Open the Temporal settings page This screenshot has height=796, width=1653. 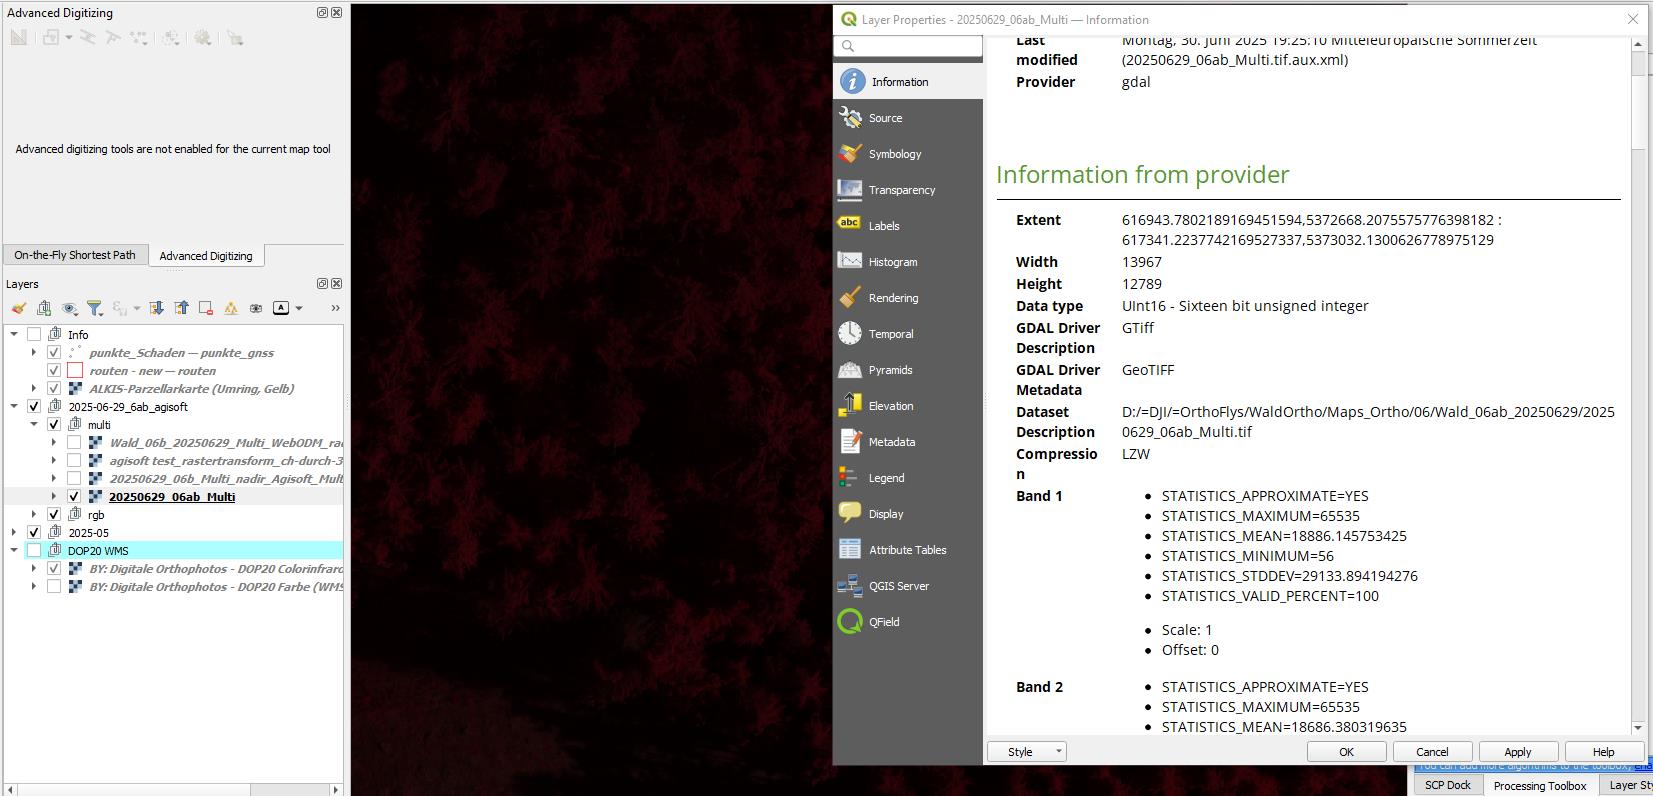tap(907, 334)
